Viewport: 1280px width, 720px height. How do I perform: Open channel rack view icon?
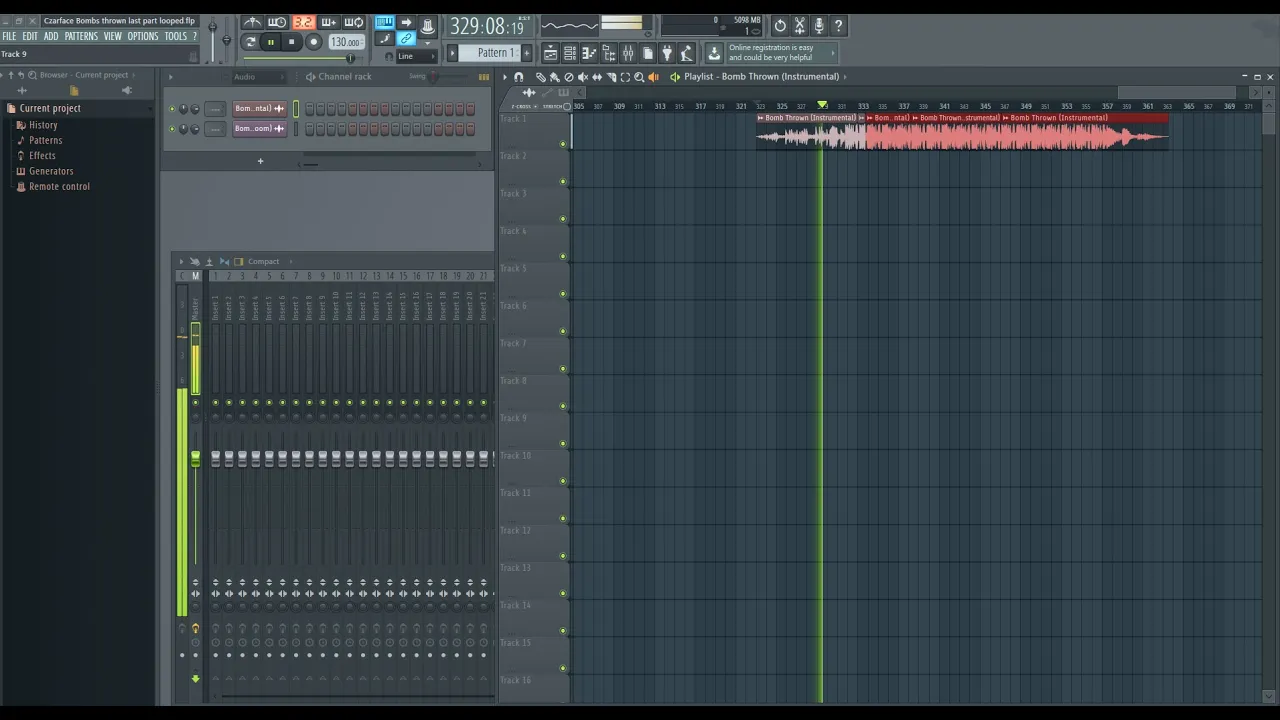pos(569,53)
